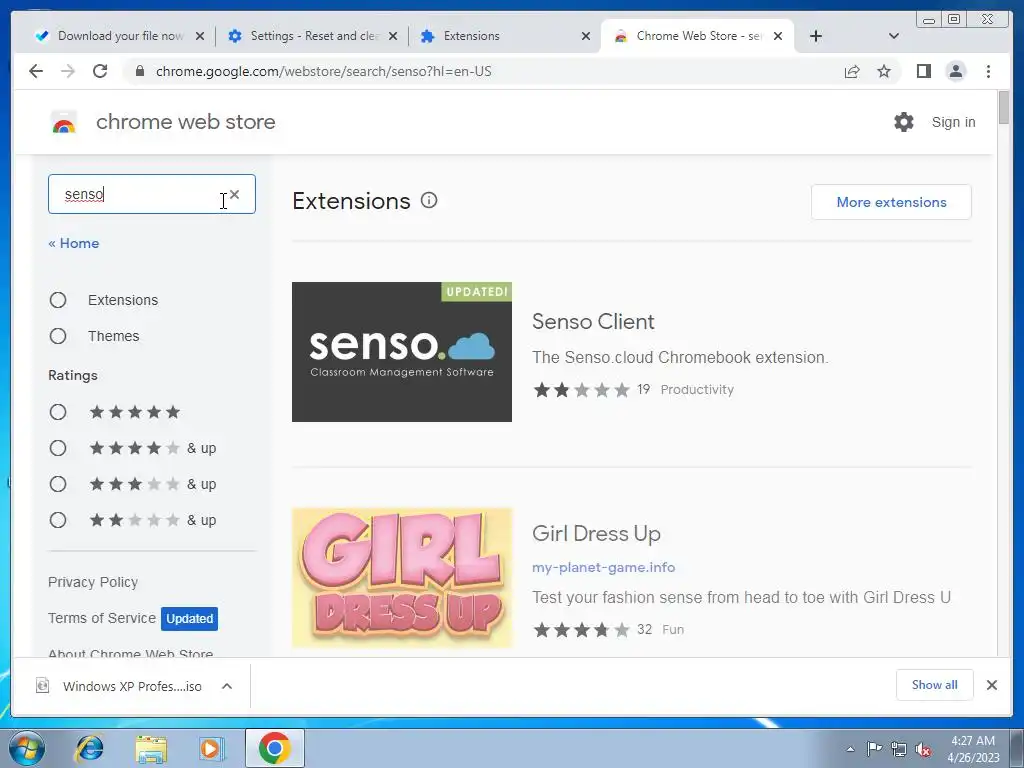The image size is (1024, 768).
Task: Show all downloads
Action: (935, 684)
